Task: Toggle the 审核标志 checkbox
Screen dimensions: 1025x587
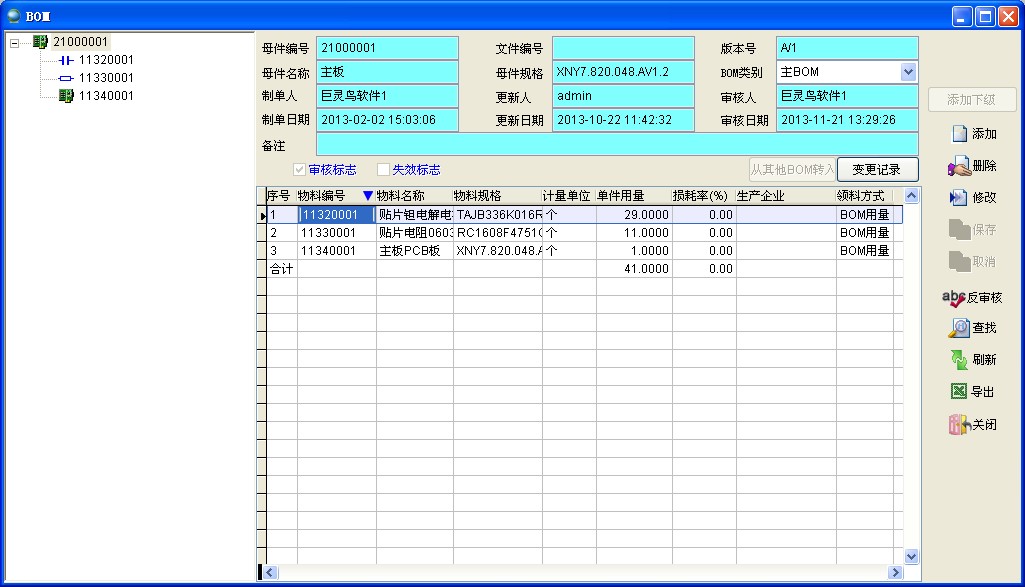Action: [x=299, y=170]
